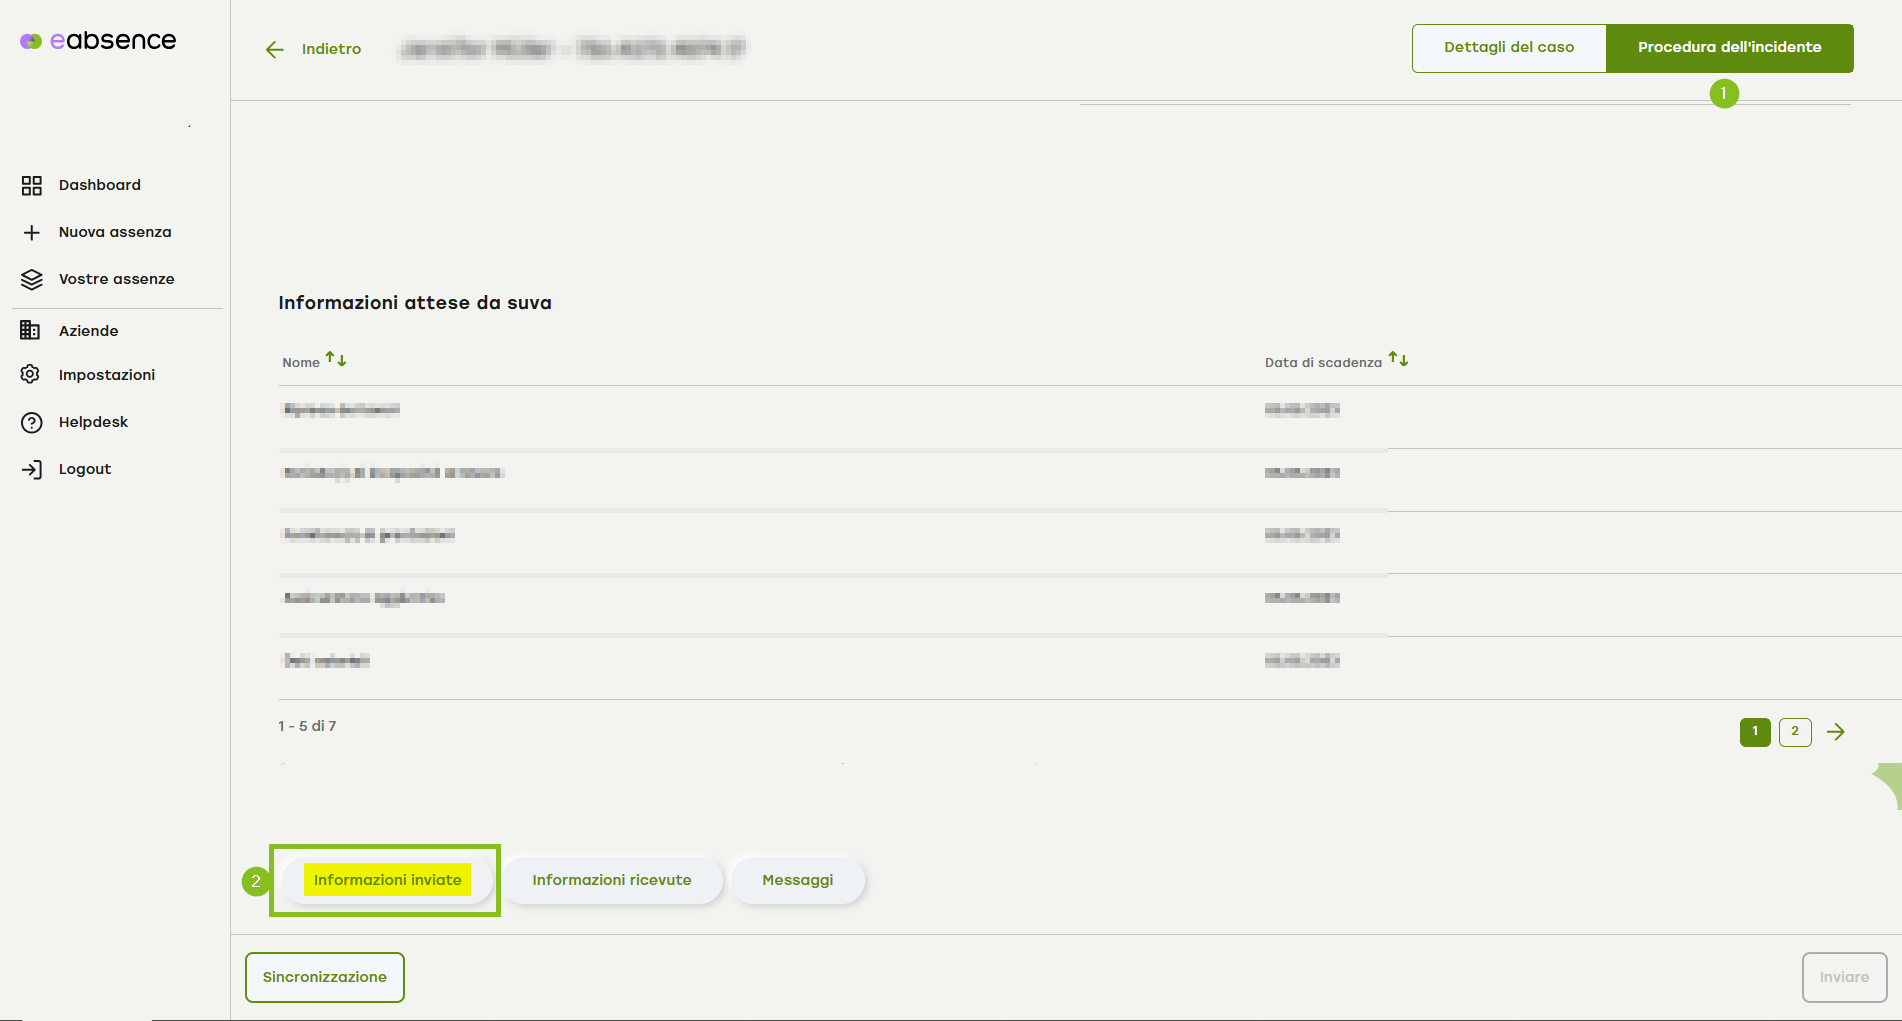Select the Informazioni ricevute tab
Image resolution: width=1902 pixels, height=1021 pixels.
pos(612,880)
